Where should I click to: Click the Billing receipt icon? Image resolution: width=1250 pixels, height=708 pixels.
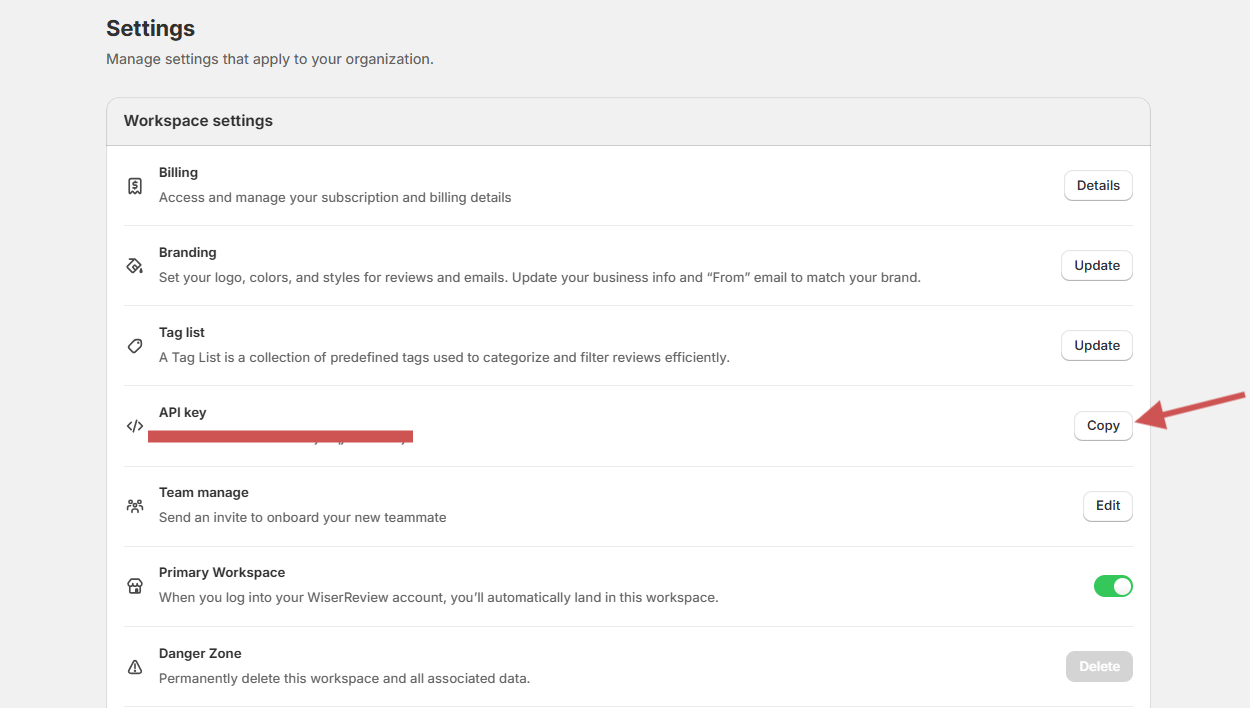[x=135, y=186]
